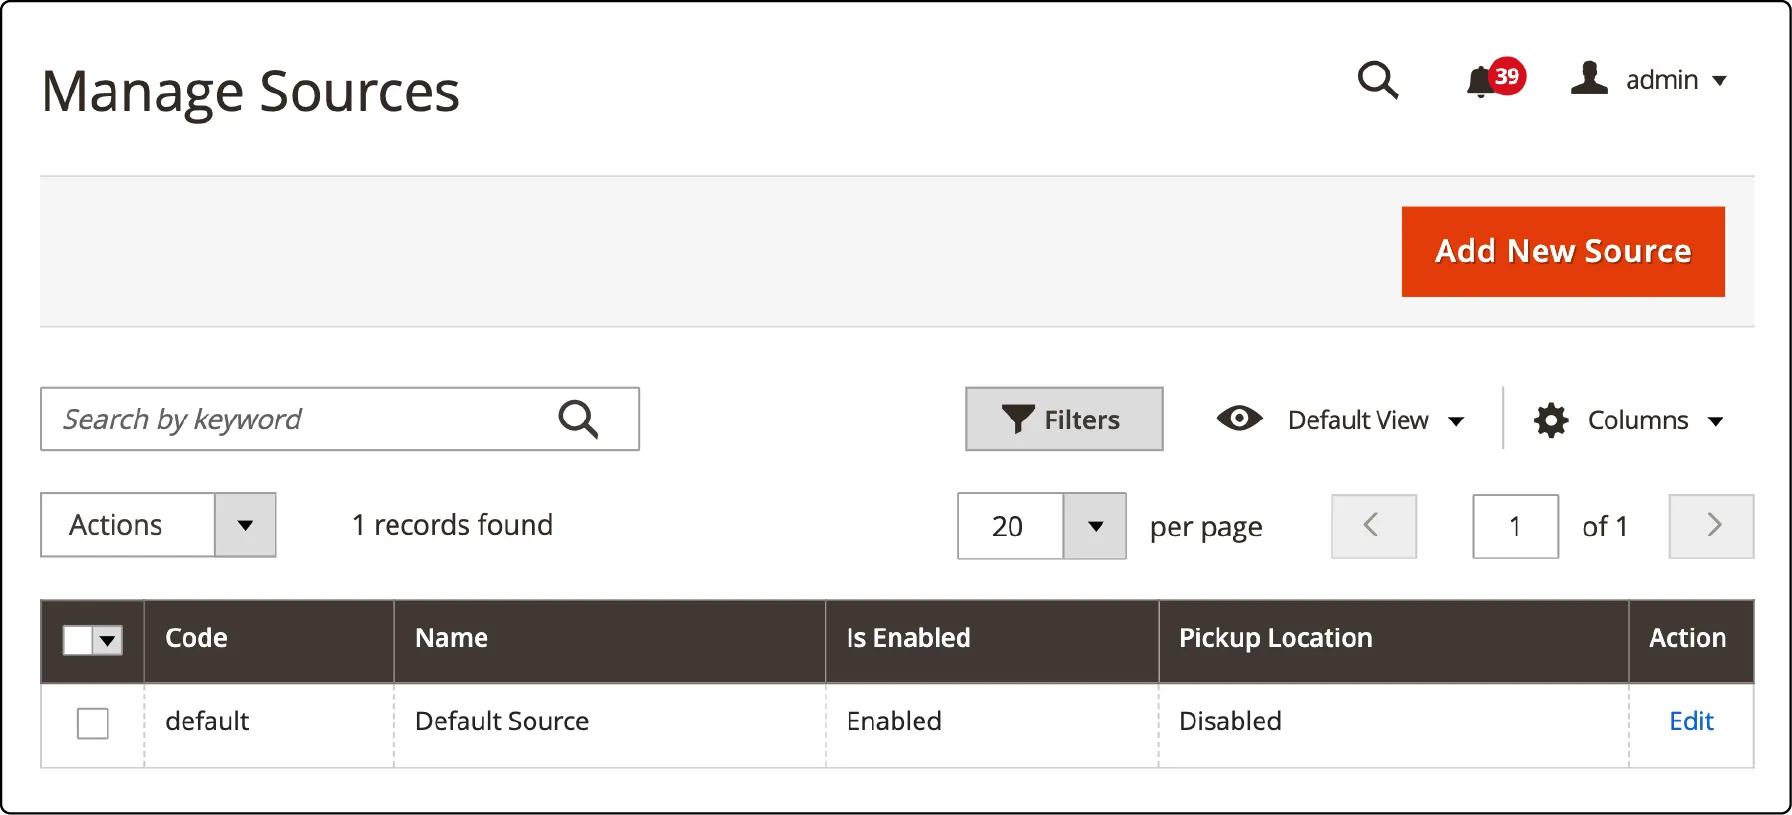This screenshot has width=1792, height=815.
Task: Click the keyword search magnifier icon
Action: coord(578,419)
